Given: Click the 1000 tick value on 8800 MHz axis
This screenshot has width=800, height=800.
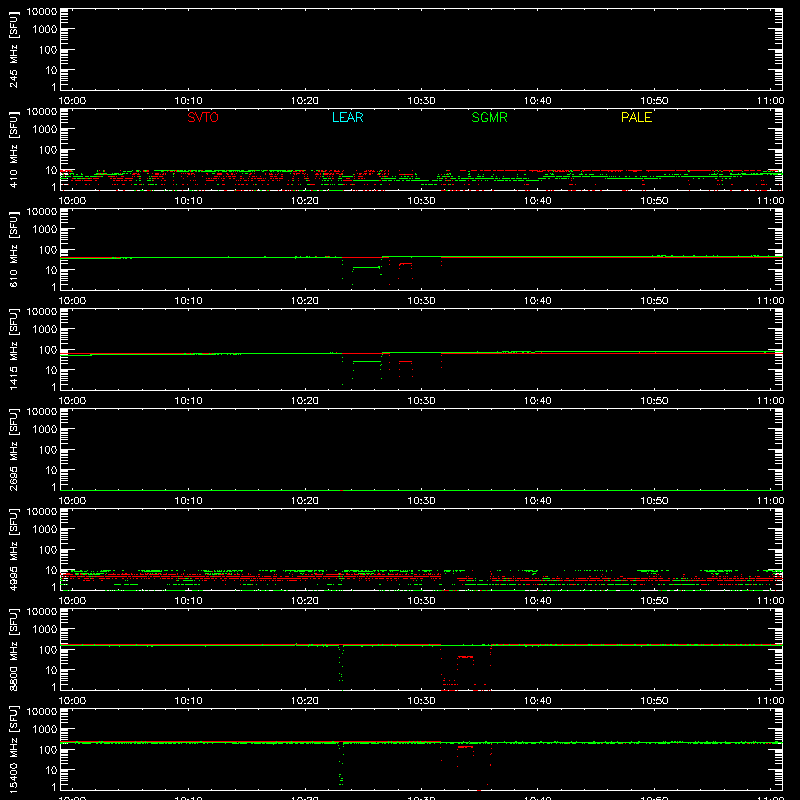Looking at the screenshot, I should 45,630.
